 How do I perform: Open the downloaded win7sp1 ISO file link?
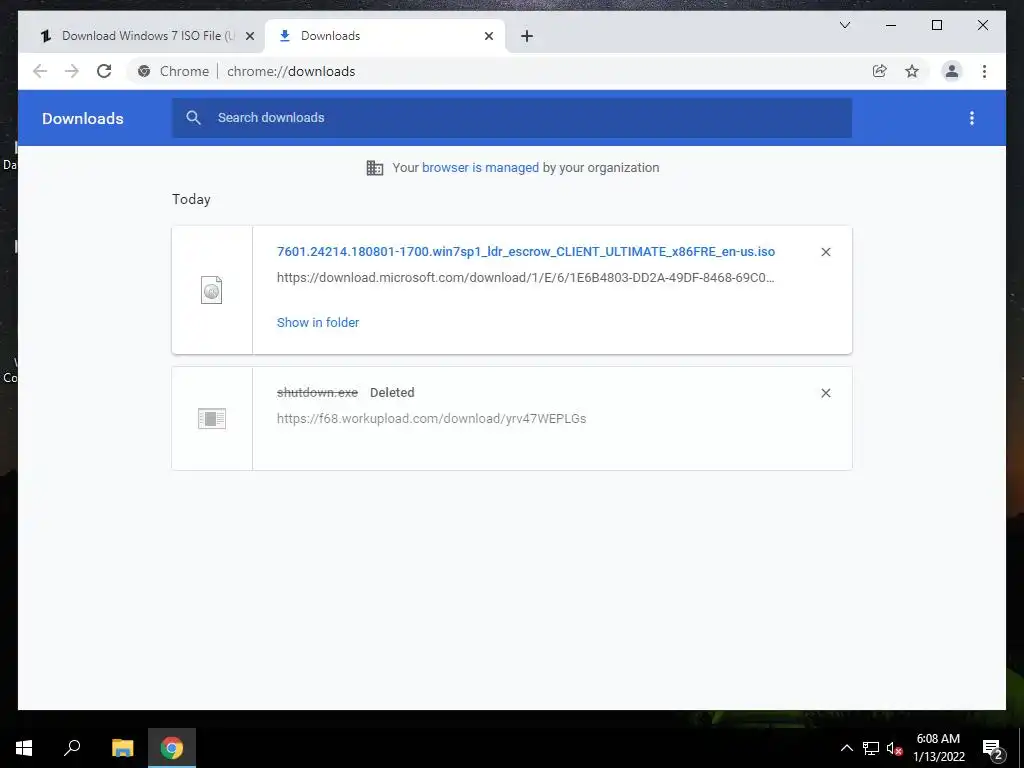click(x=526, y=251)
